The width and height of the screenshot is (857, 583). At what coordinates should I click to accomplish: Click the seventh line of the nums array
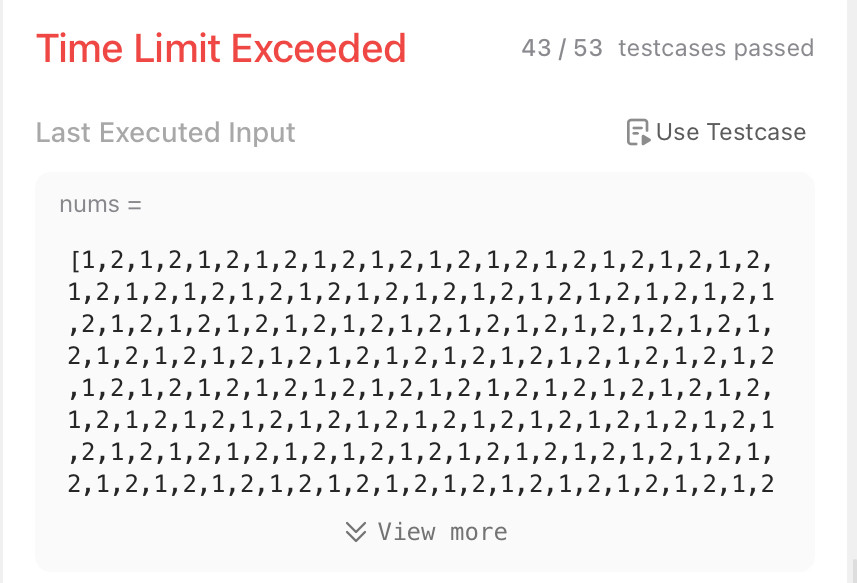click(x=421, y=452)
